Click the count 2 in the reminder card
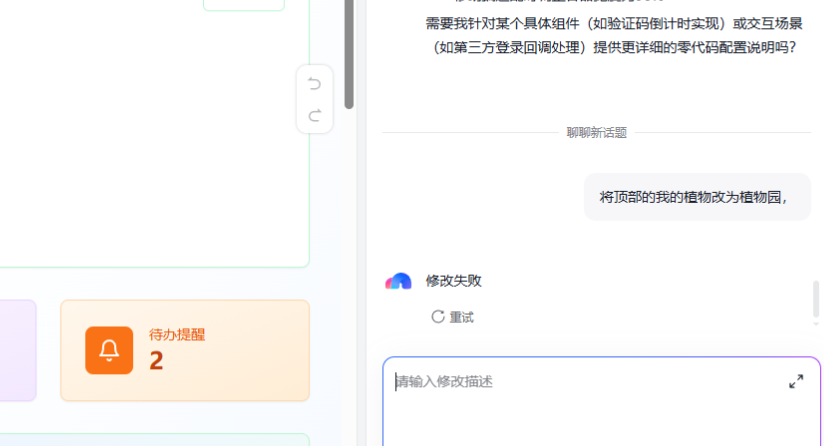The height and width of the screenshot is (446, 824). (156, 361)
